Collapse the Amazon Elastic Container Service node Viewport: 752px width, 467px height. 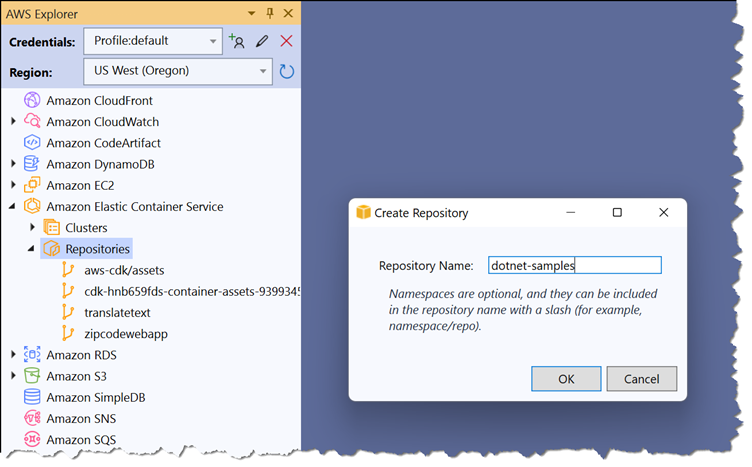pyautogui.click(x=12, y=207)
